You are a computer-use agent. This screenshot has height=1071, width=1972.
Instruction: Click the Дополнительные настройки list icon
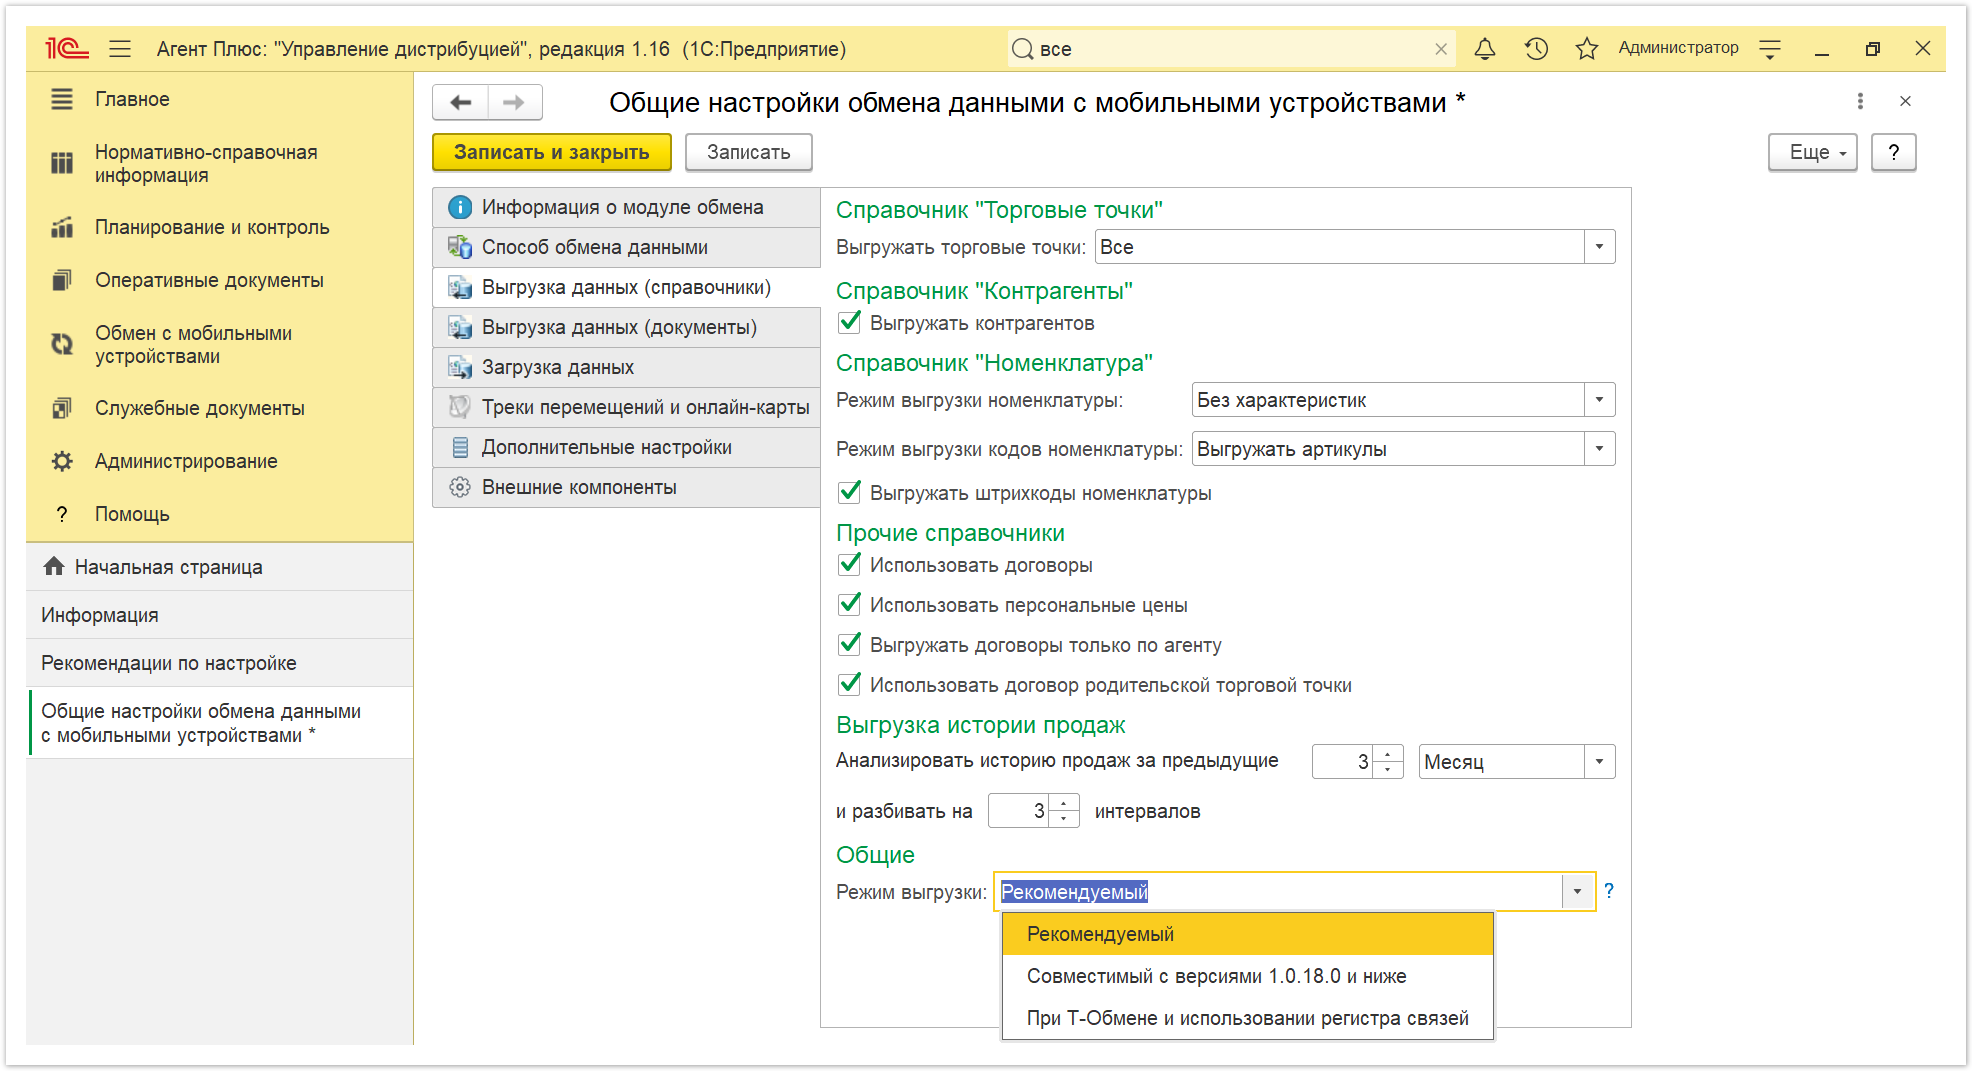tap(460, 447)
